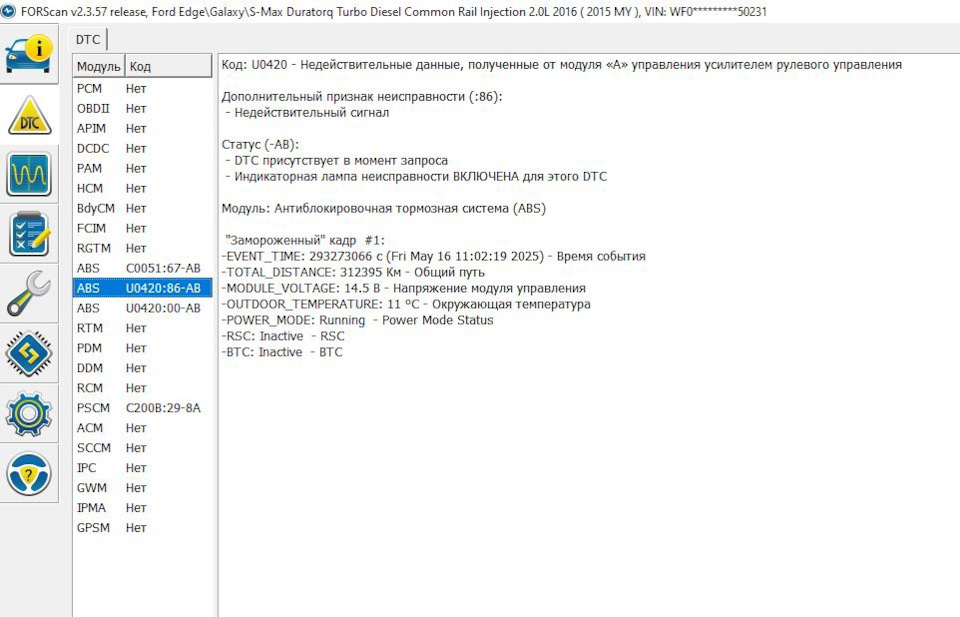The height and width of the screenshot is (617, 960).
Task: Click the OUTDOOR_TEMPERATURE 11 °C line
Action: tap(406, 304)
